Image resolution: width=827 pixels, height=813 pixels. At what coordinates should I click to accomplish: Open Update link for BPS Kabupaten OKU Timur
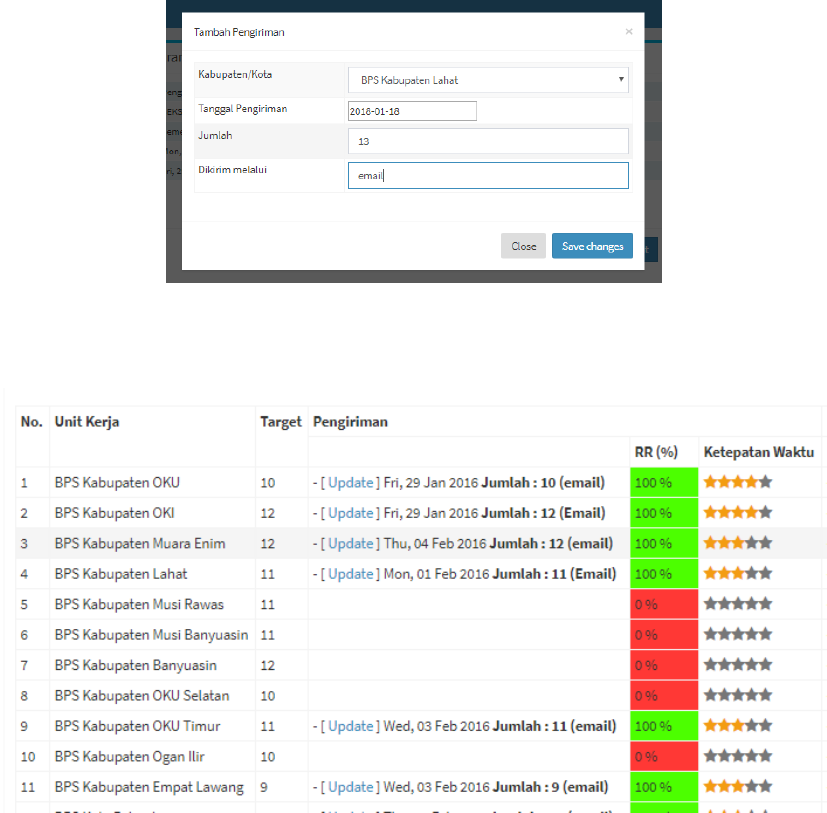pyautogui.click(x=351, y=726)
